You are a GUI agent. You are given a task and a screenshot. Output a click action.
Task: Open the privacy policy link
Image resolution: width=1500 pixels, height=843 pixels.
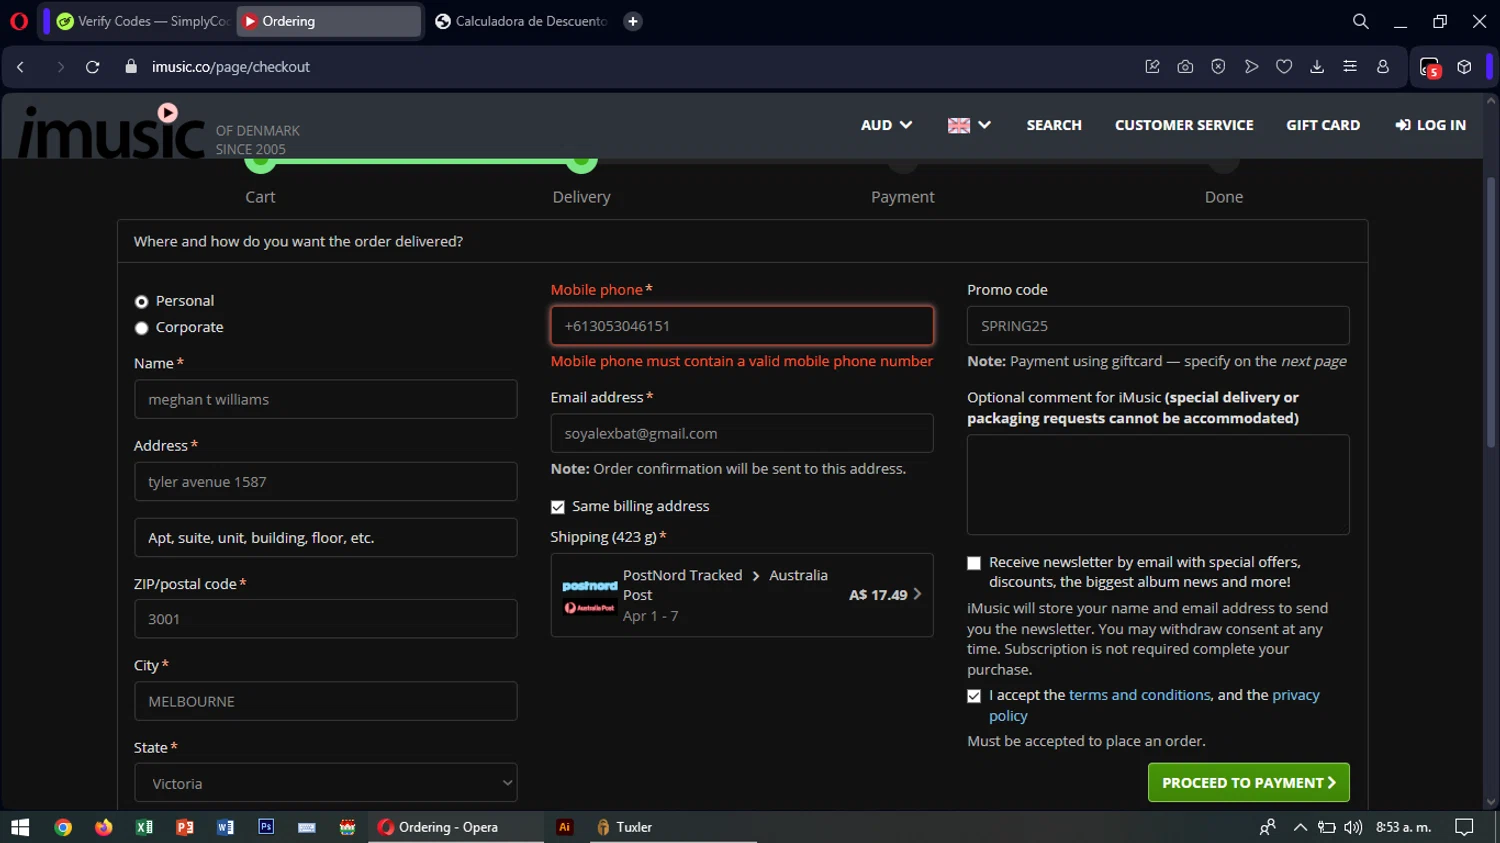tap(1154, 706)
